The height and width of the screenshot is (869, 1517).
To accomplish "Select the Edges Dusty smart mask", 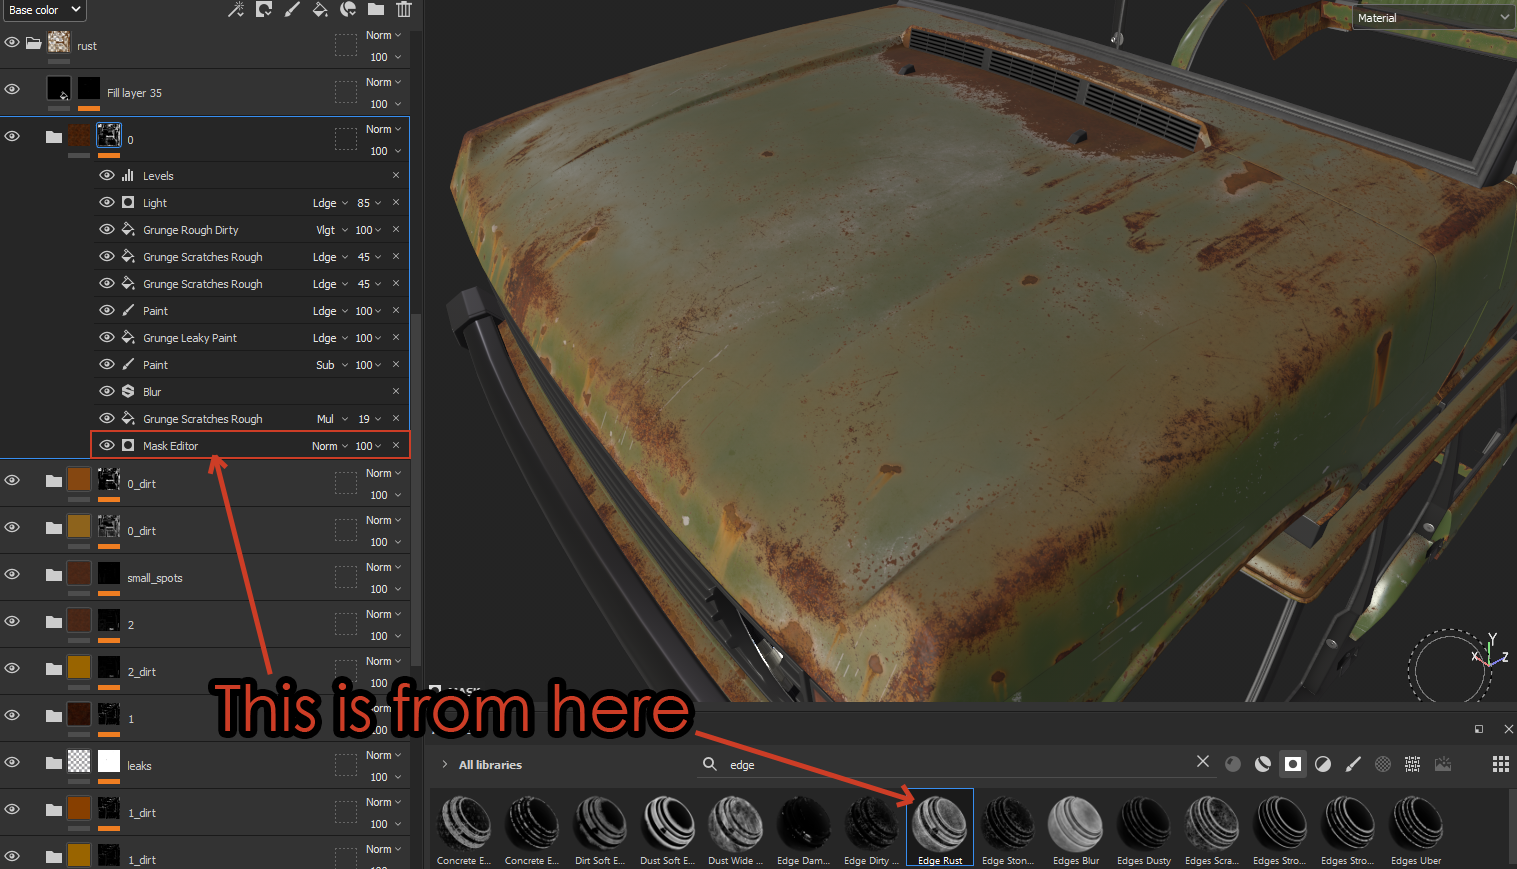I will pyautogui.click(x=1144, y=827).
